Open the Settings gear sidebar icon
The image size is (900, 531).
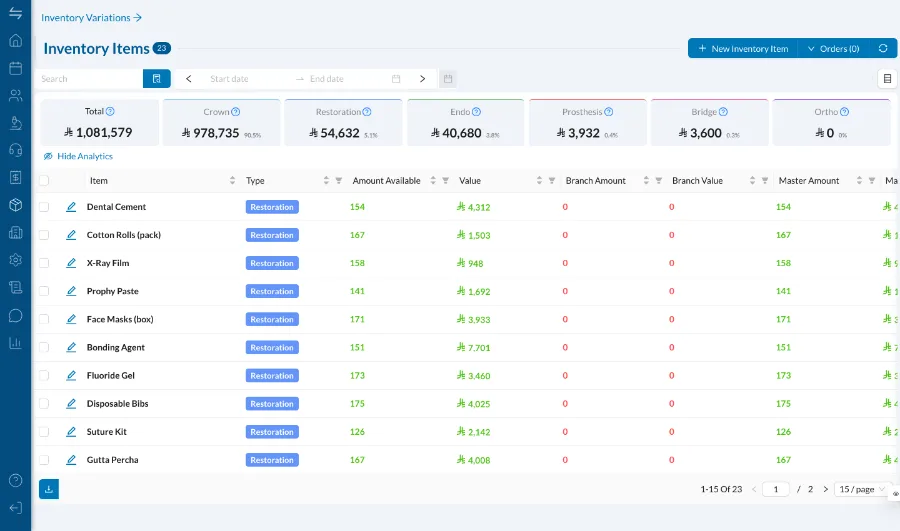tap(15, 260)
